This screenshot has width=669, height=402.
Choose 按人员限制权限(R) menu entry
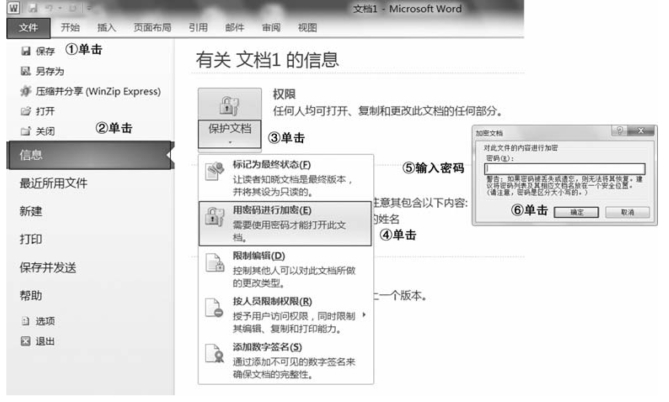(285, 315)
